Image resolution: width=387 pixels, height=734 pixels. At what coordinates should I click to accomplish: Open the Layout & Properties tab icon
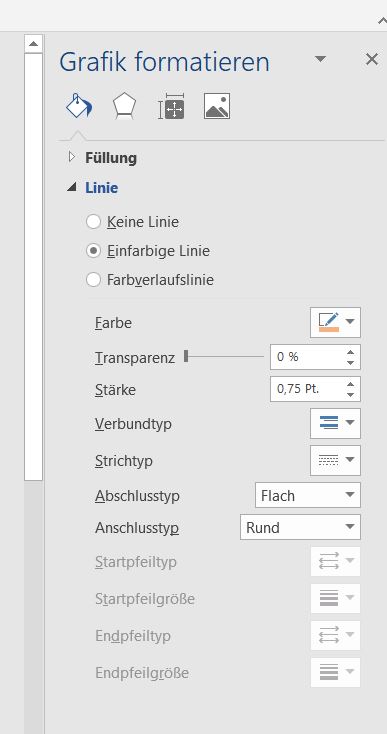[x=171, y=106]
